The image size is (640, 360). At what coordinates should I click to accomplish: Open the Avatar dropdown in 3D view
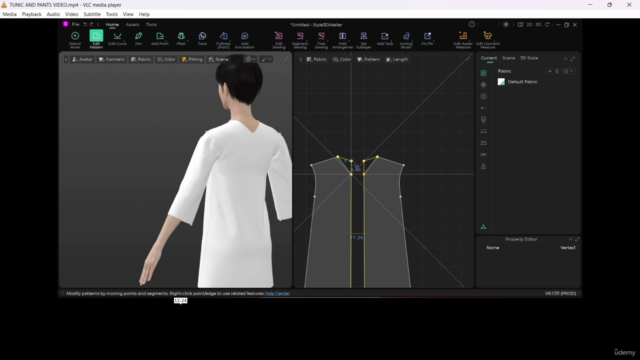(x=82, y=59)
